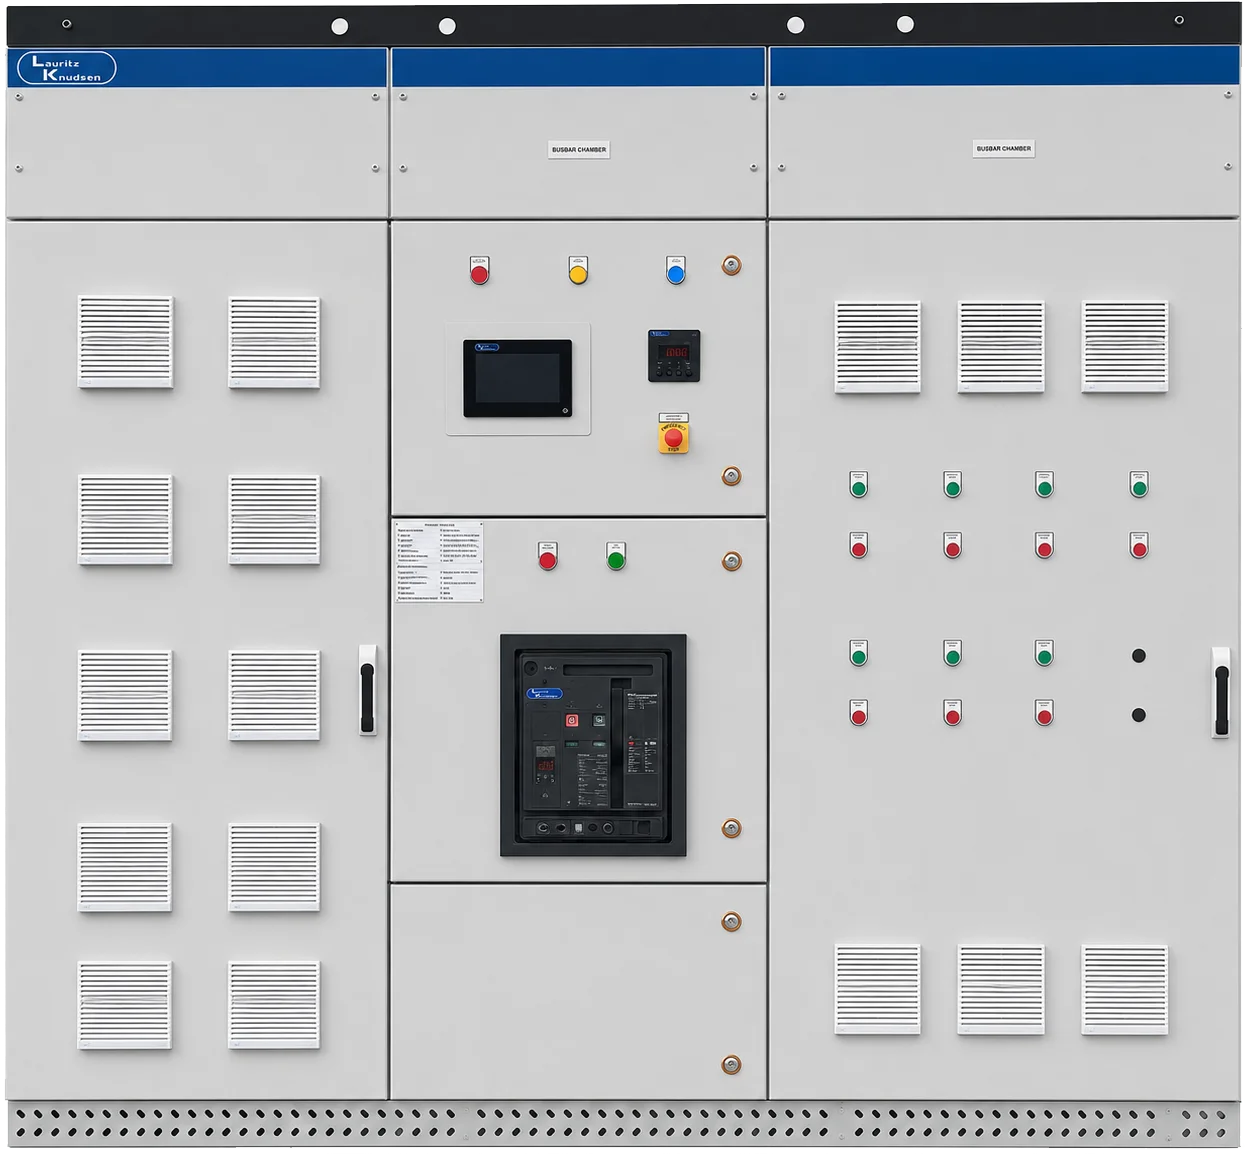Click the top-left vent grille on the left cabinet
Screen dimensions: 1247x1154
pyautogui.click(x=126, y=342)
